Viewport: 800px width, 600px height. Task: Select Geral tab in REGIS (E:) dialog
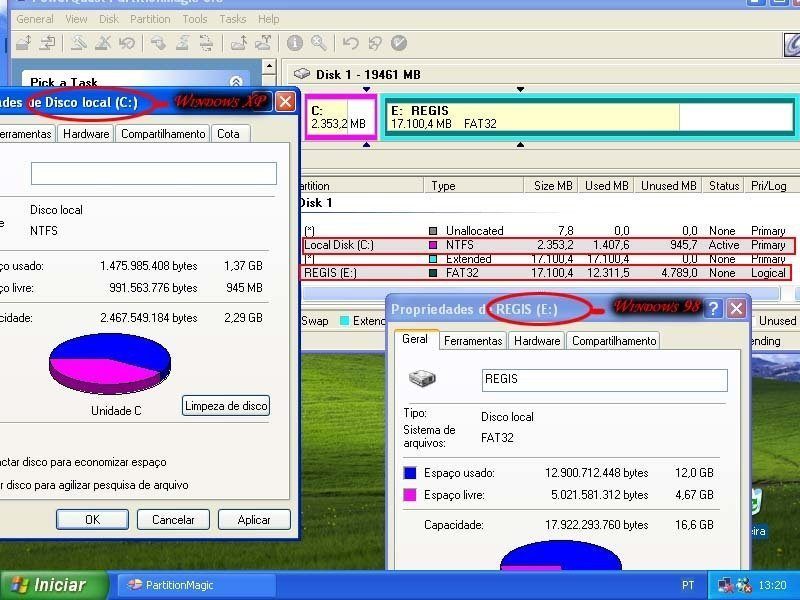pos(415,339)
